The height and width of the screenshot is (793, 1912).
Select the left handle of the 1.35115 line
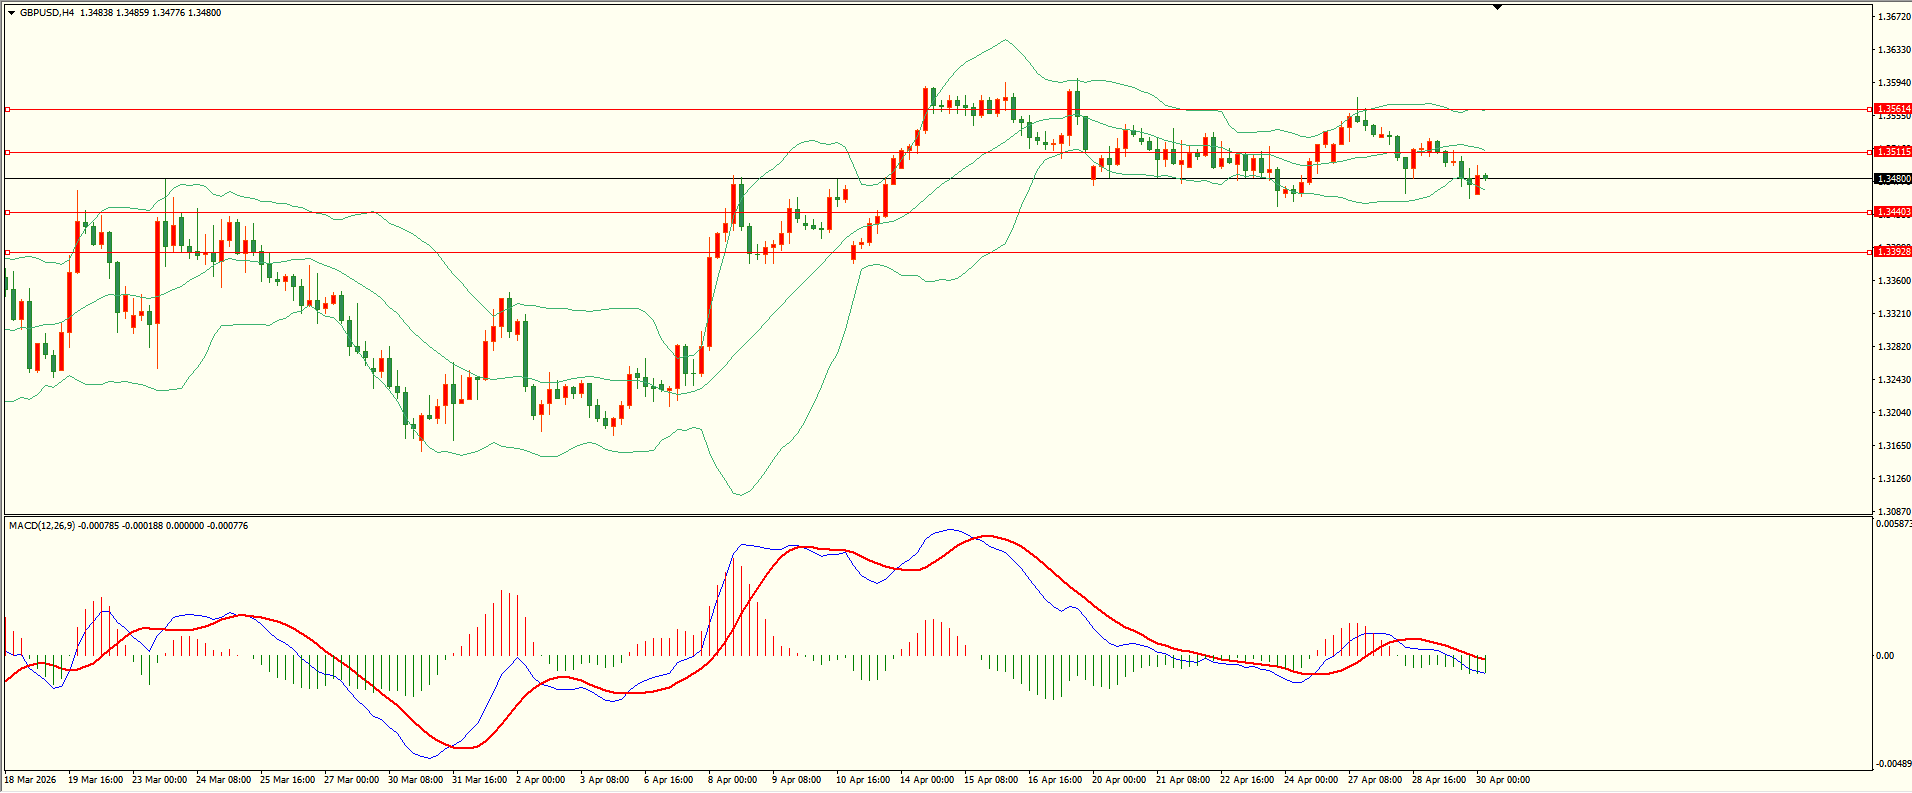click(8, 153)
